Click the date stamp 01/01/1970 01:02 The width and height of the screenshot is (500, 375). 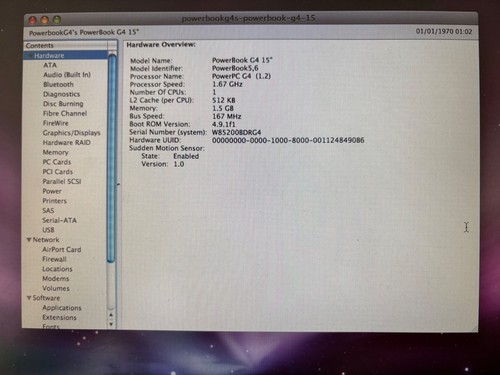click(444, 32)
